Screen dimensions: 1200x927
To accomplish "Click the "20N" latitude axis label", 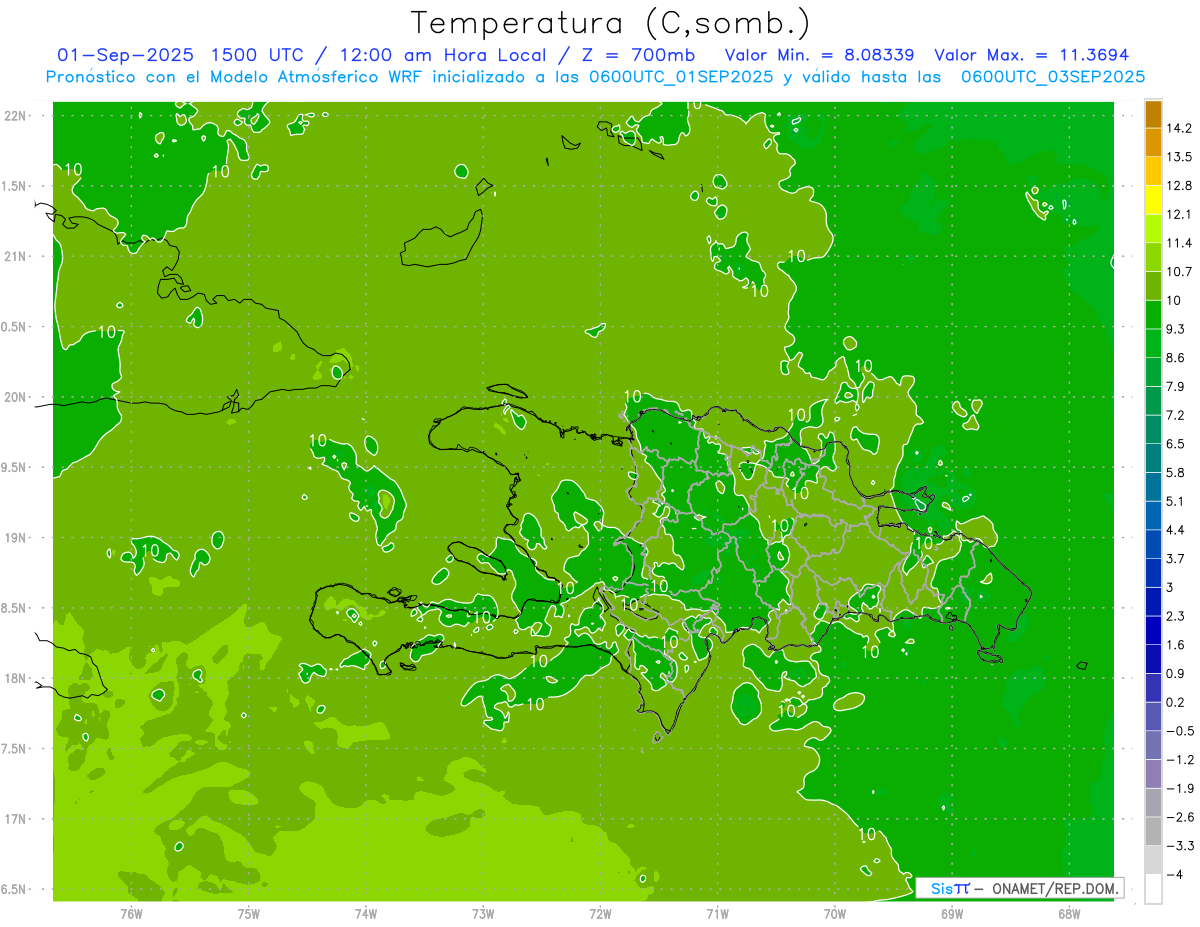I will tap(15, 397).
